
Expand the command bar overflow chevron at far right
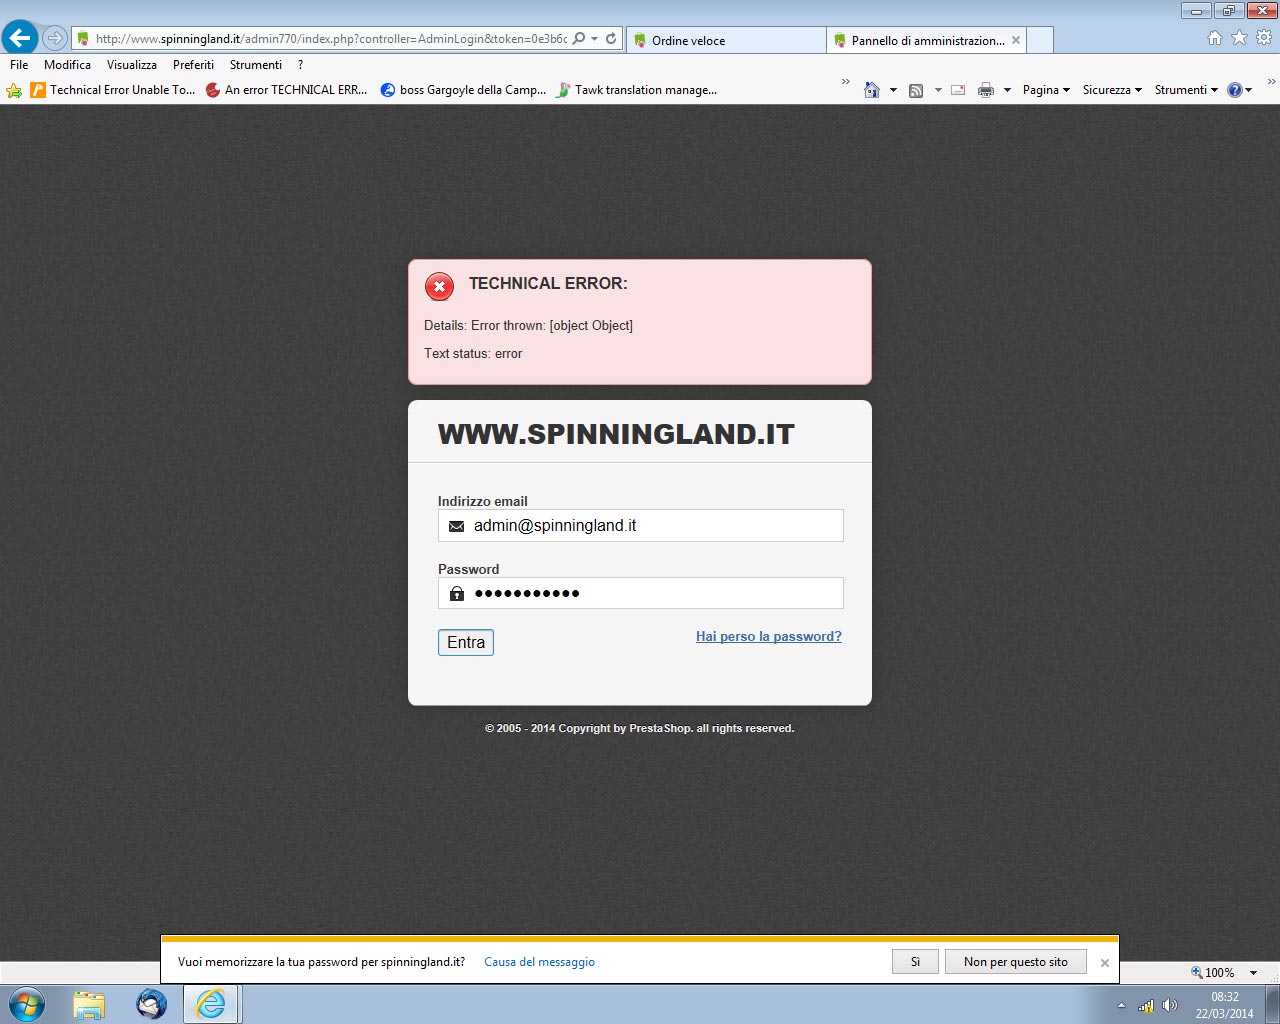(1272, 82)
